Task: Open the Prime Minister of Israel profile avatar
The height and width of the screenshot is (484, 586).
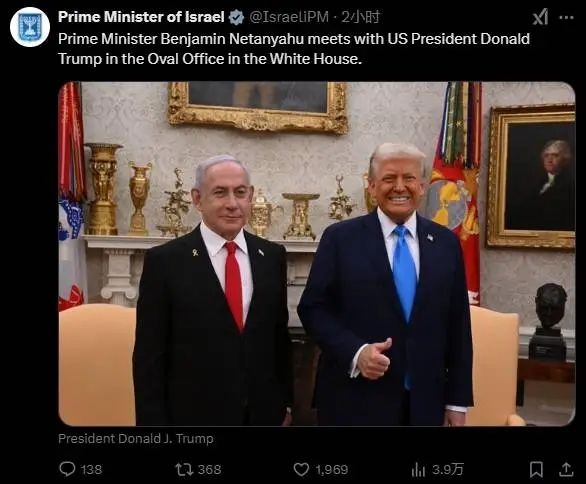Action: pyautogui.click(x=30, y=27)
